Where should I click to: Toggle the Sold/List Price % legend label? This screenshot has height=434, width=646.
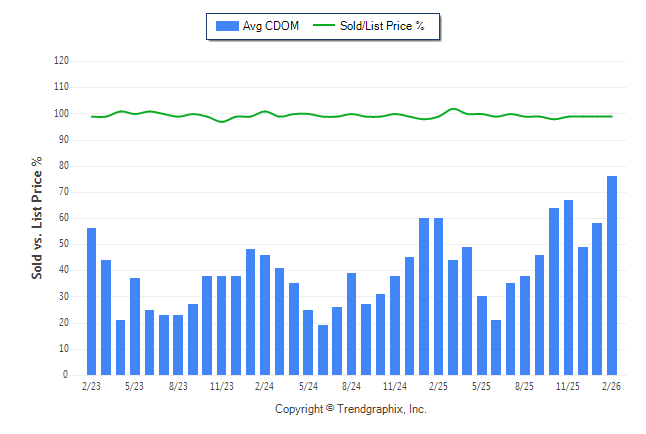[382, 26]
